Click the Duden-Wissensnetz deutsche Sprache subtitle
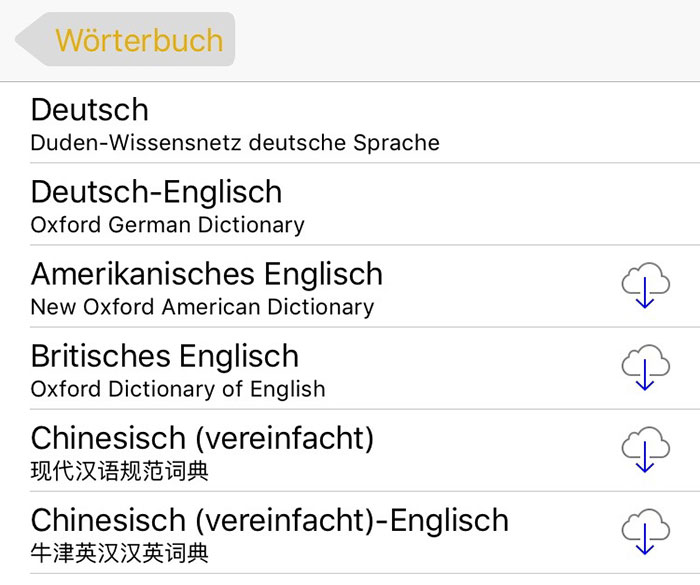This screenshot has height=585, width=700. [235, 143]
